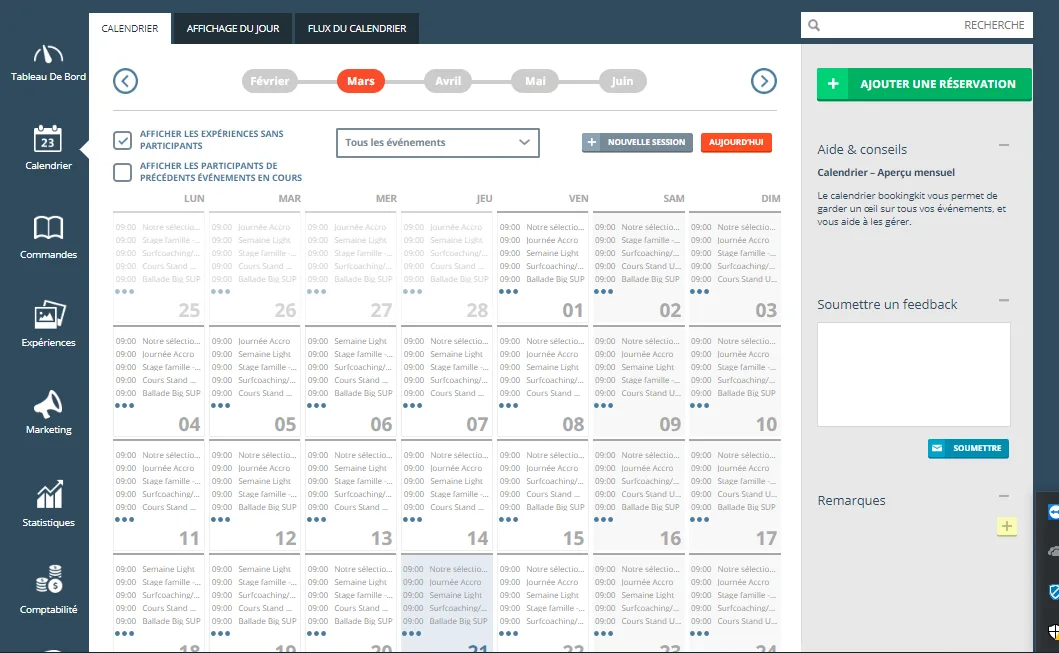Select Avril on the month timeline
1059x653 pixels.
pos(448,81)
